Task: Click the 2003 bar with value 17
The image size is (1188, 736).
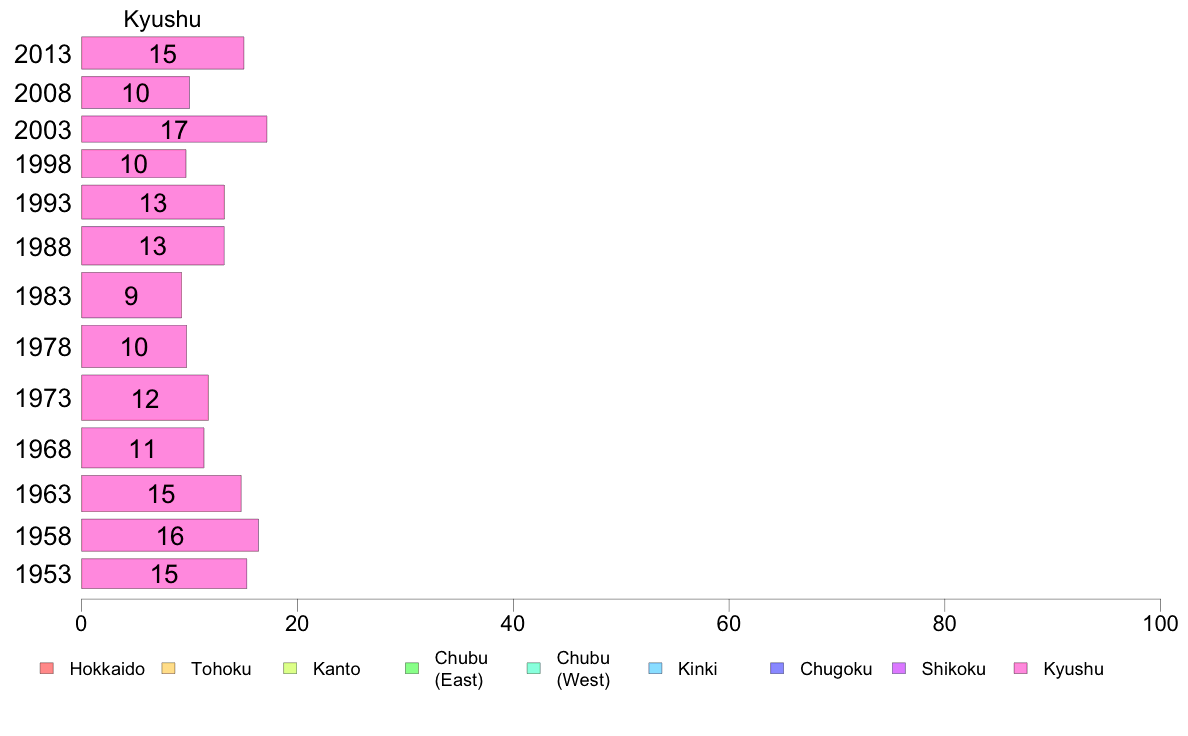Action: [174, 130]
